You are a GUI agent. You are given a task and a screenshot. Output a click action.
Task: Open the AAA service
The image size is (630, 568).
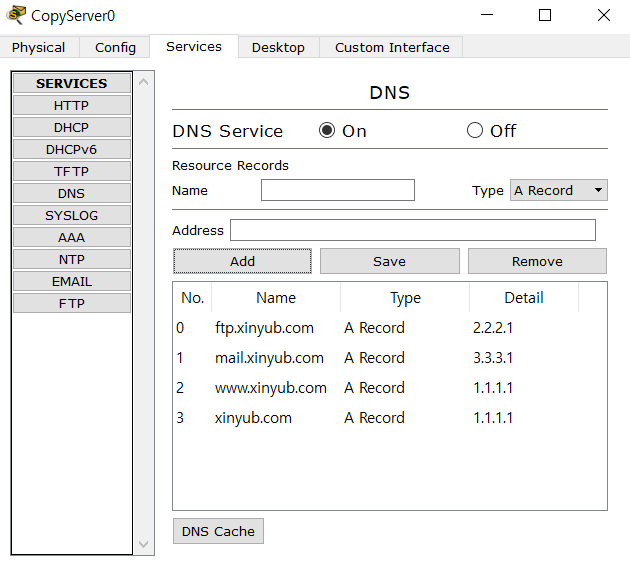pyautogui.click(x=72, y=237)
